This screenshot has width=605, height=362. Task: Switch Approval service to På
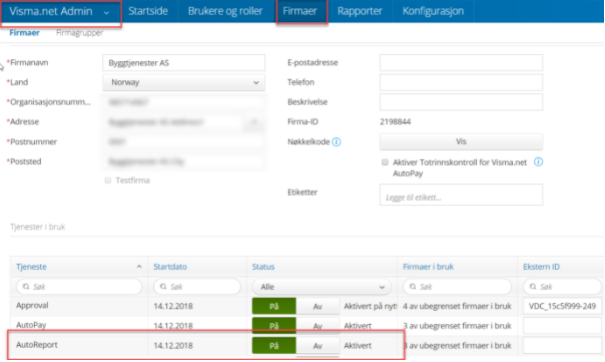coord(274,306)
